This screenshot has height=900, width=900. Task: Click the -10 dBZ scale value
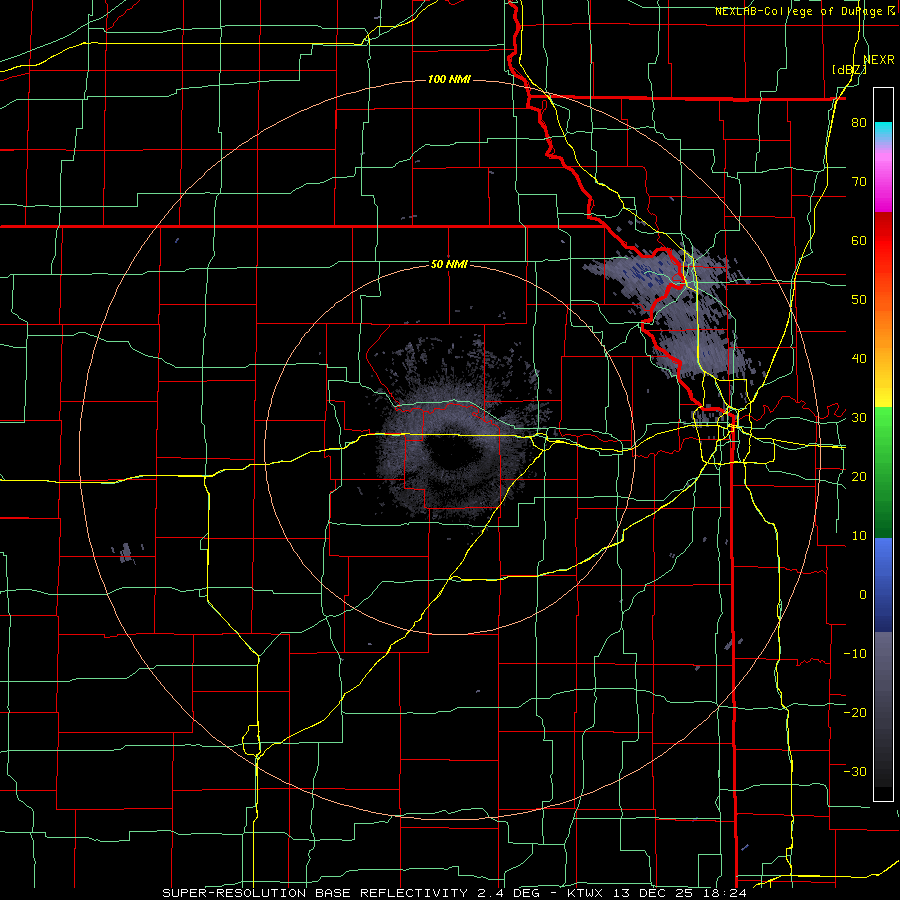(855, 654)
